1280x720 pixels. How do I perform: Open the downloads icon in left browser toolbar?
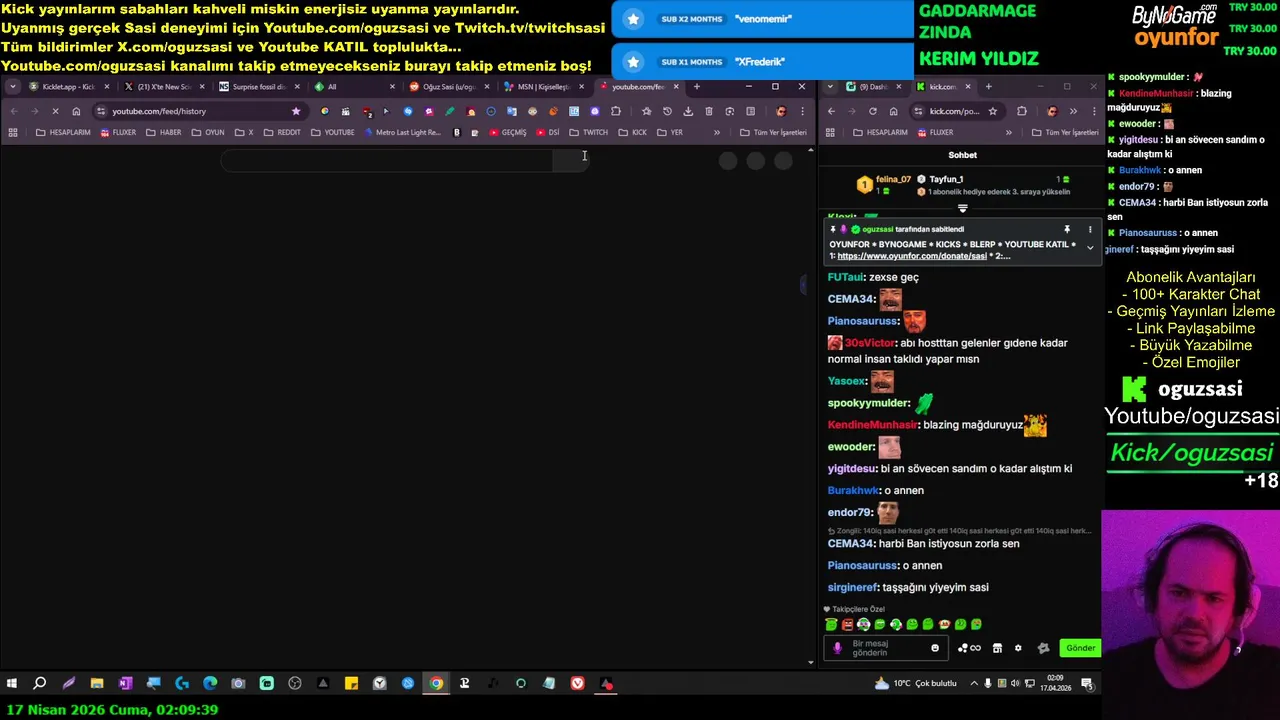pos(688,111)
